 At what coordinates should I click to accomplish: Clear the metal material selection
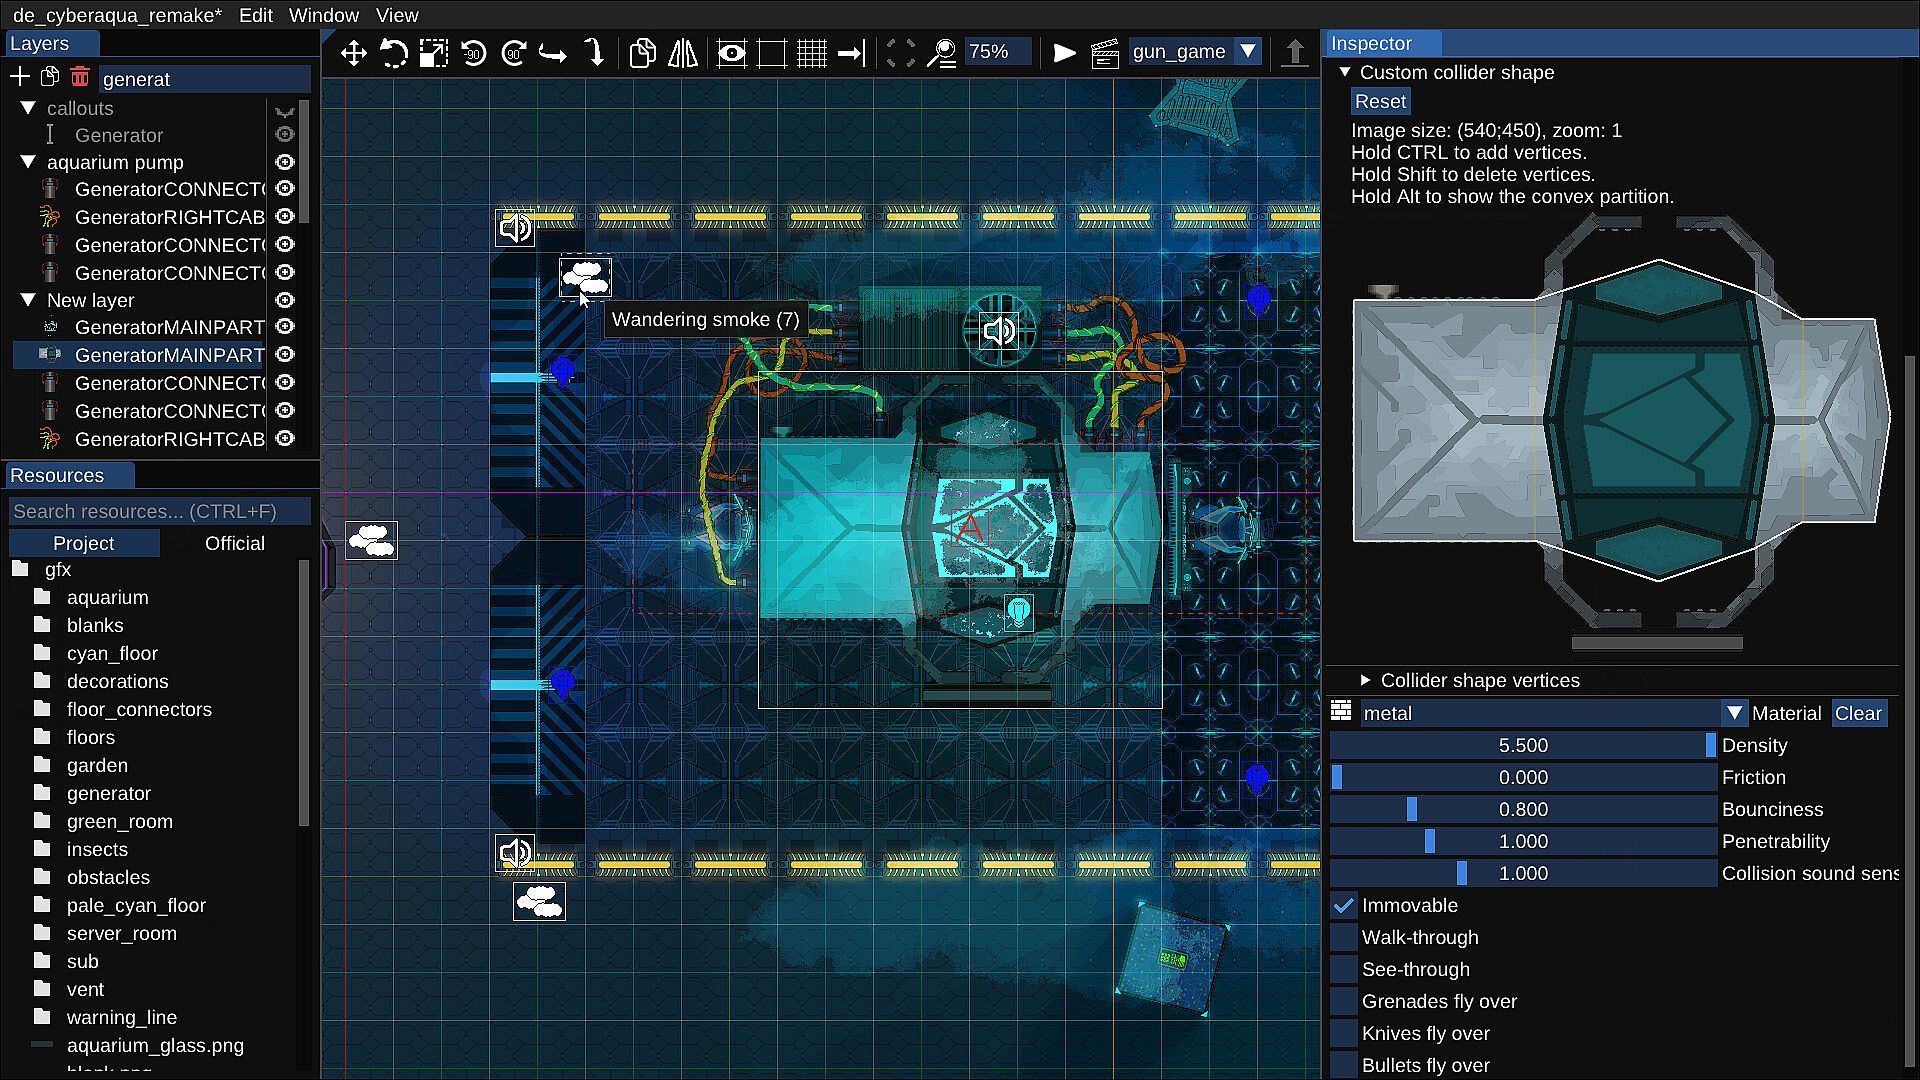[x=1858, y=714]
